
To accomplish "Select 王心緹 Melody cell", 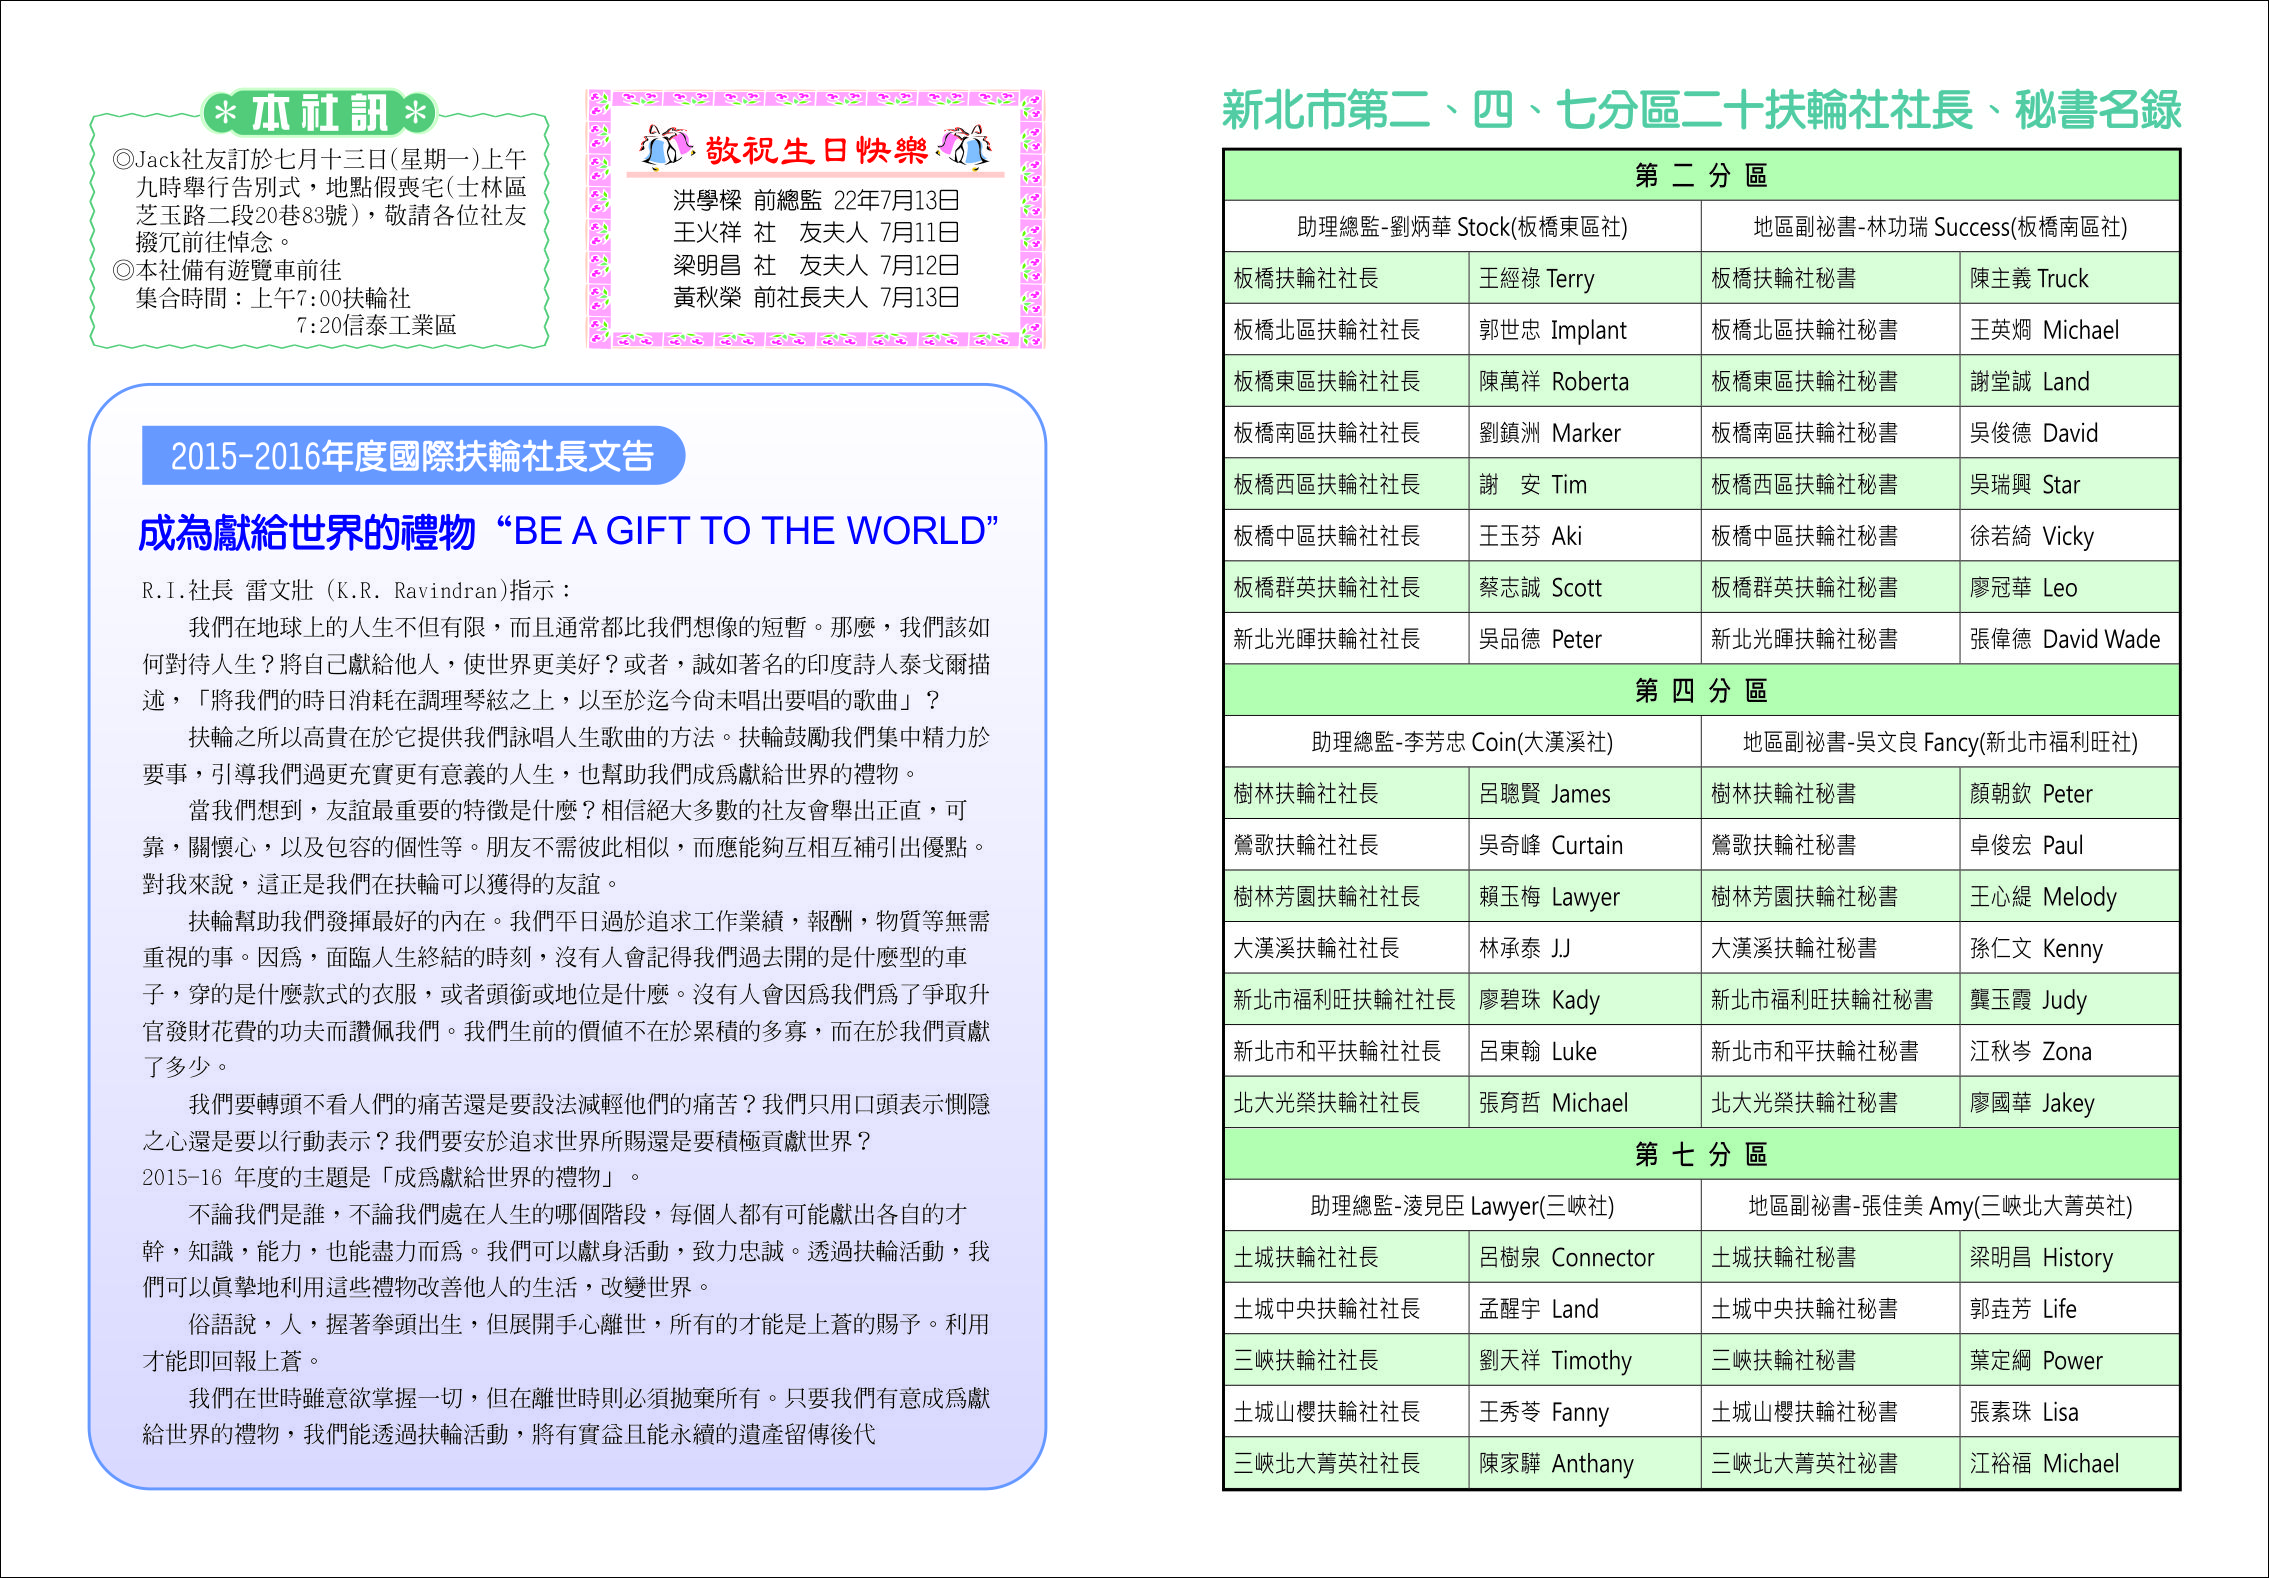I will tap(2069, 897).
